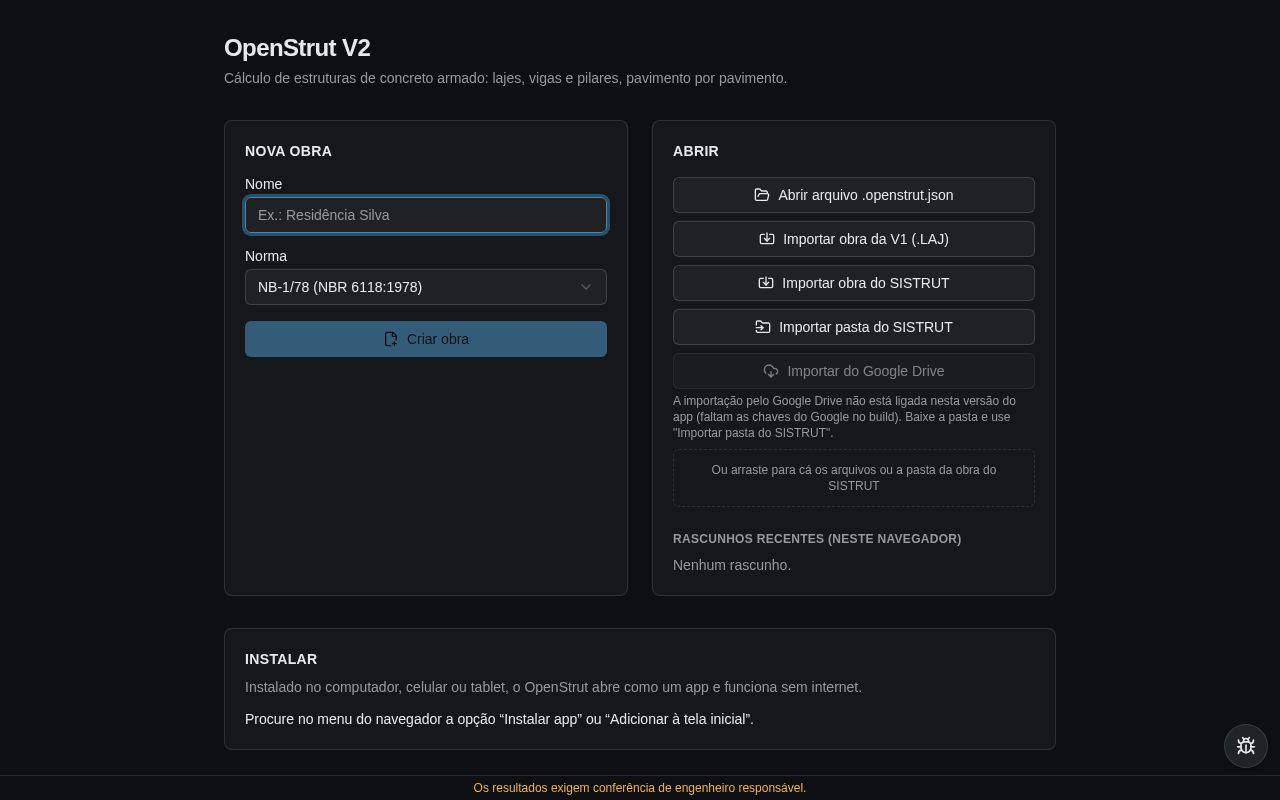Click the Nome project name field
This screenshot has height=800, width=1280.
(426, 215)
